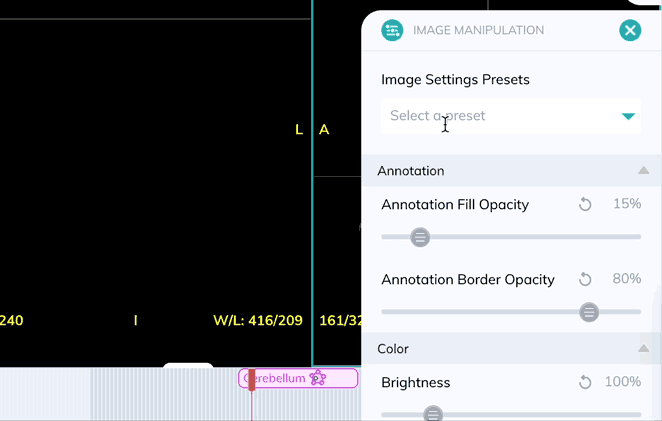This screenshot has height=421, width=662.
Task: Click the Annotation Border Opacity slider handle
Action: click(x=589, y=312)
